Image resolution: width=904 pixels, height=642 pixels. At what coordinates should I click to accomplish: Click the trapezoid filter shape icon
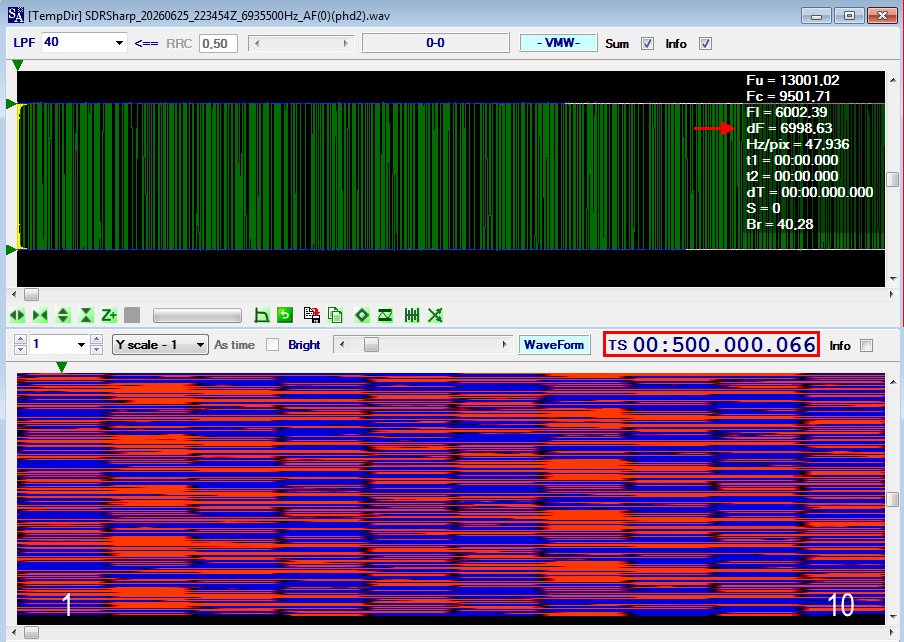click(262, 315)
